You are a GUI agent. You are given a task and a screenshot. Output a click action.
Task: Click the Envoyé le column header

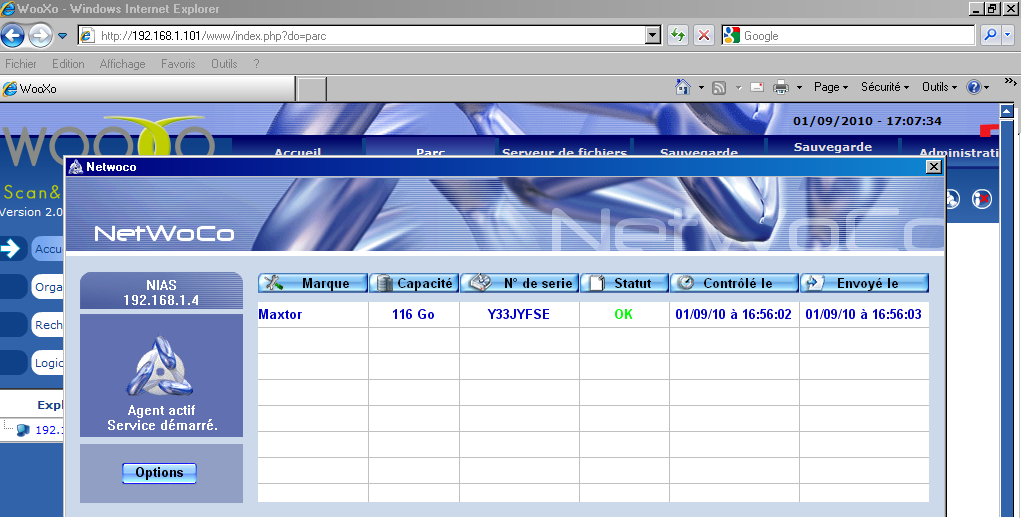[864, 283]
